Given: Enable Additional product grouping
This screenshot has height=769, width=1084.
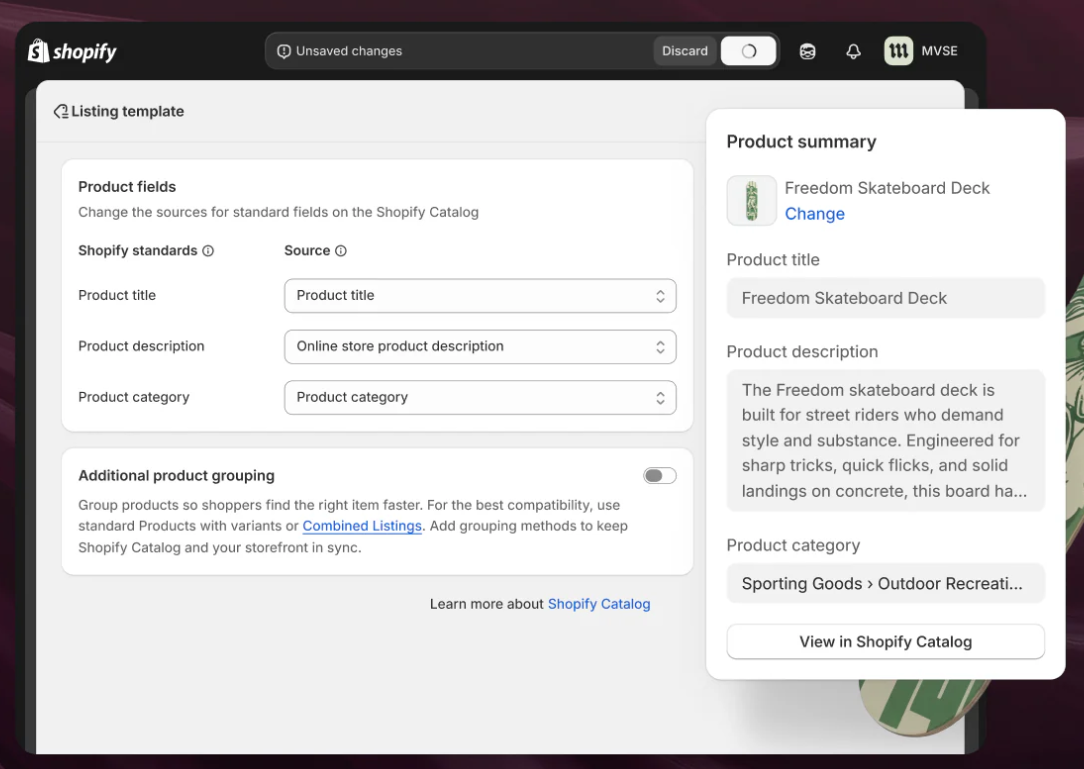Looking at the screenshot, I should point(660,475).
